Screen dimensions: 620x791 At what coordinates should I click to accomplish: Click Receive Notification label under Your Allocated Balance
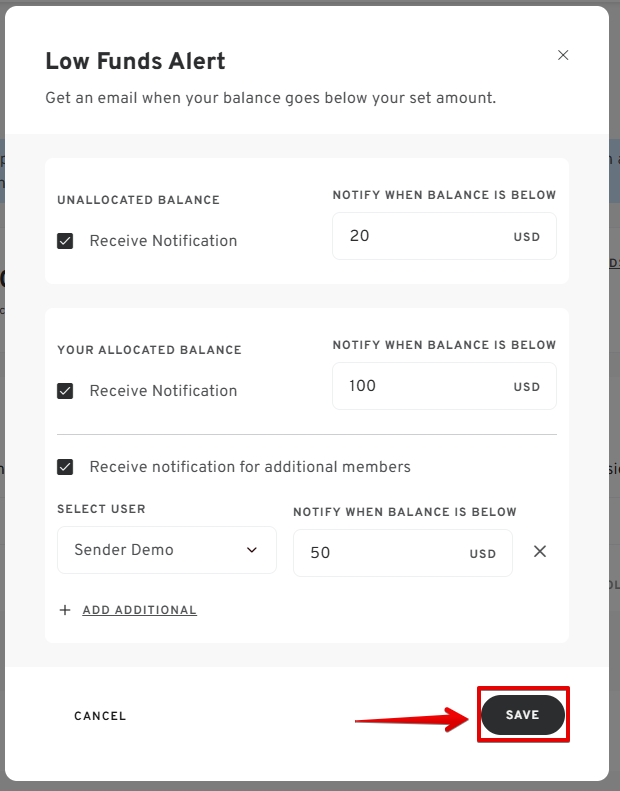[x=163, y=390]
